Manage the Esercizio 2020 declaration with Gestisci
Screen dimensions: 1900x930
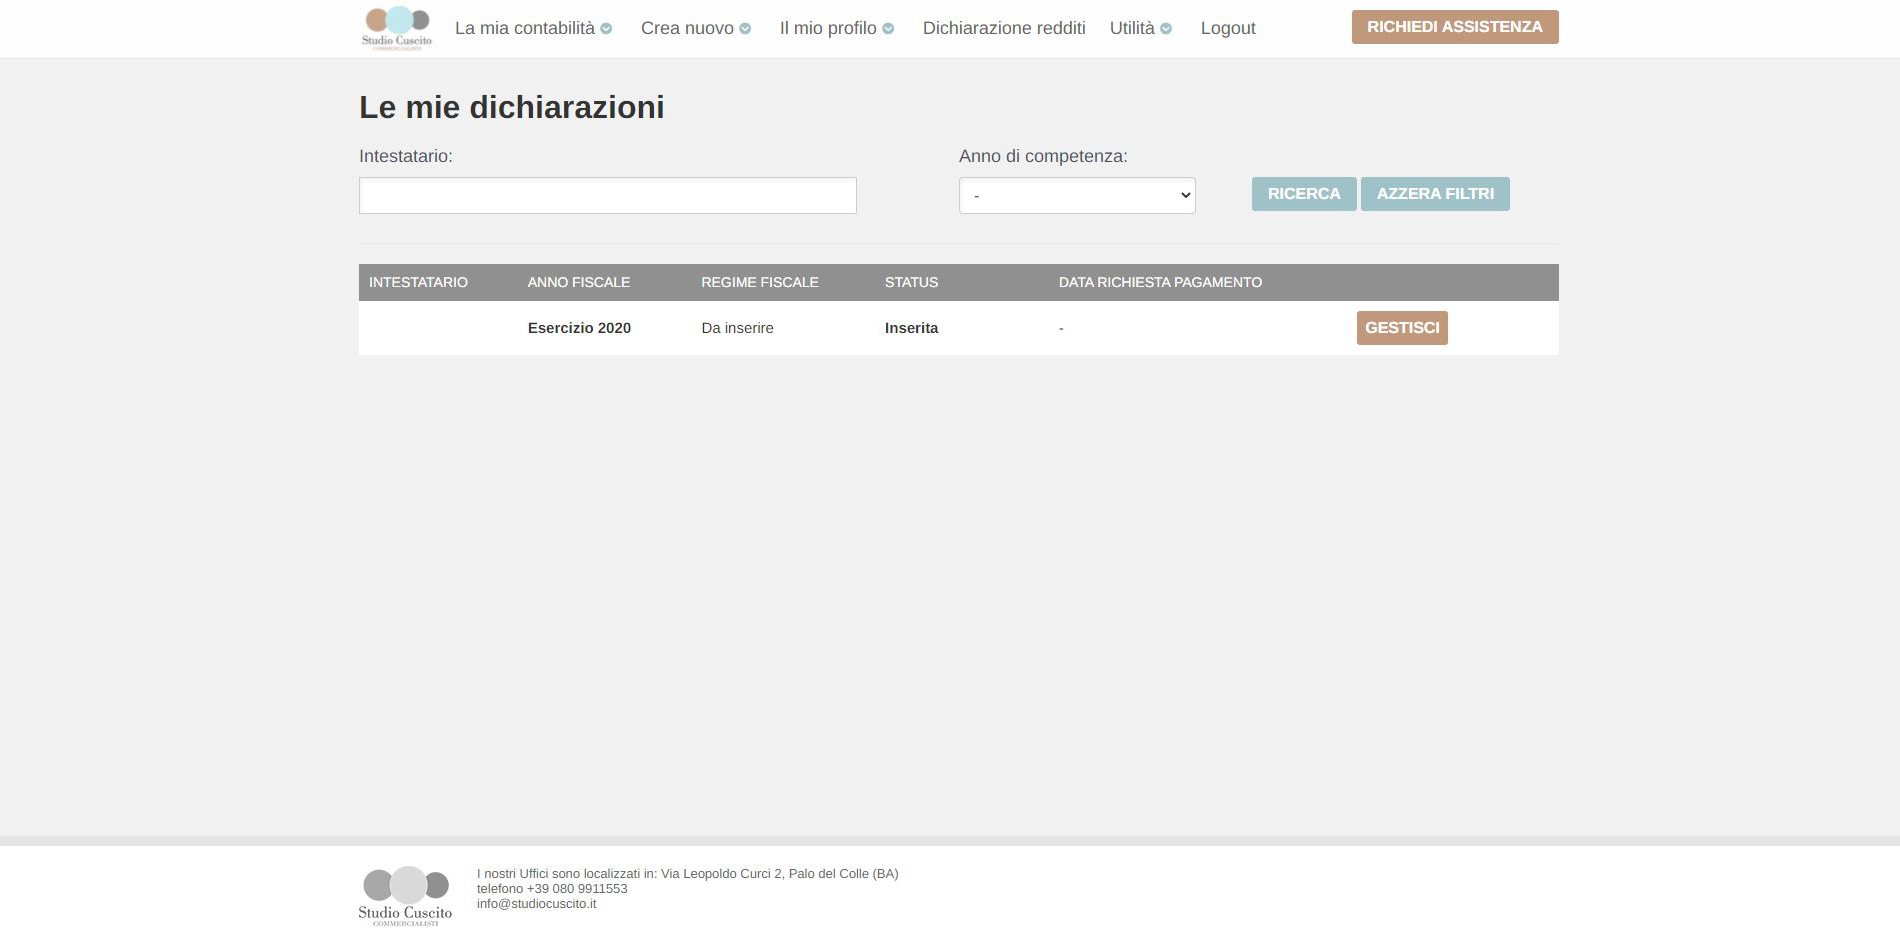(x=1401, y=328)
